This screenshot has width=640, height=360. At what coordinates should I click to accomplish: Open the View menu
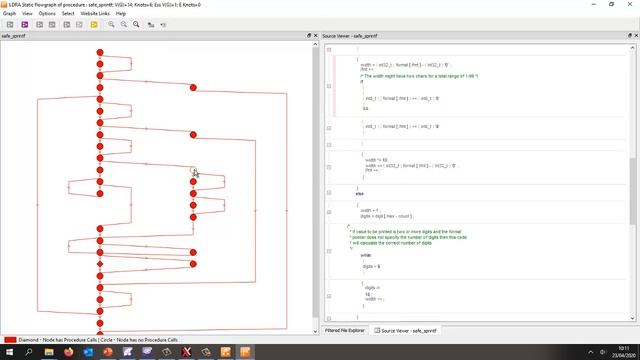tap(27, 13)
